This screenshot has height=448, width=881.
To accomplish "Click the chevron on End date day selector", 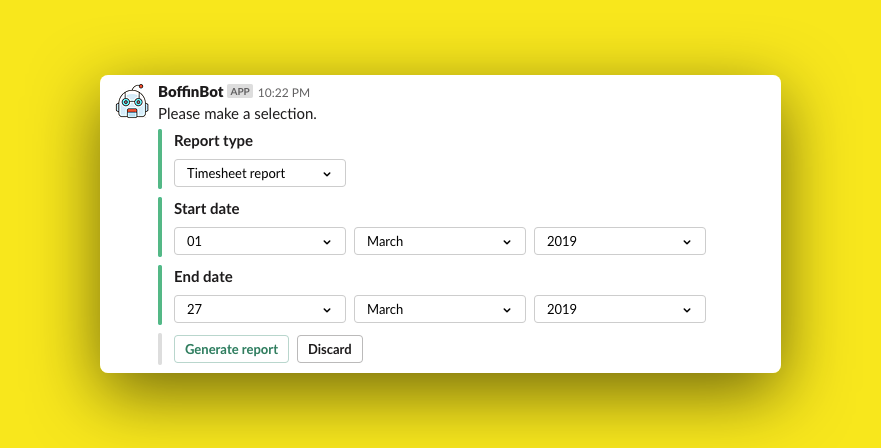I will (327, 310).
